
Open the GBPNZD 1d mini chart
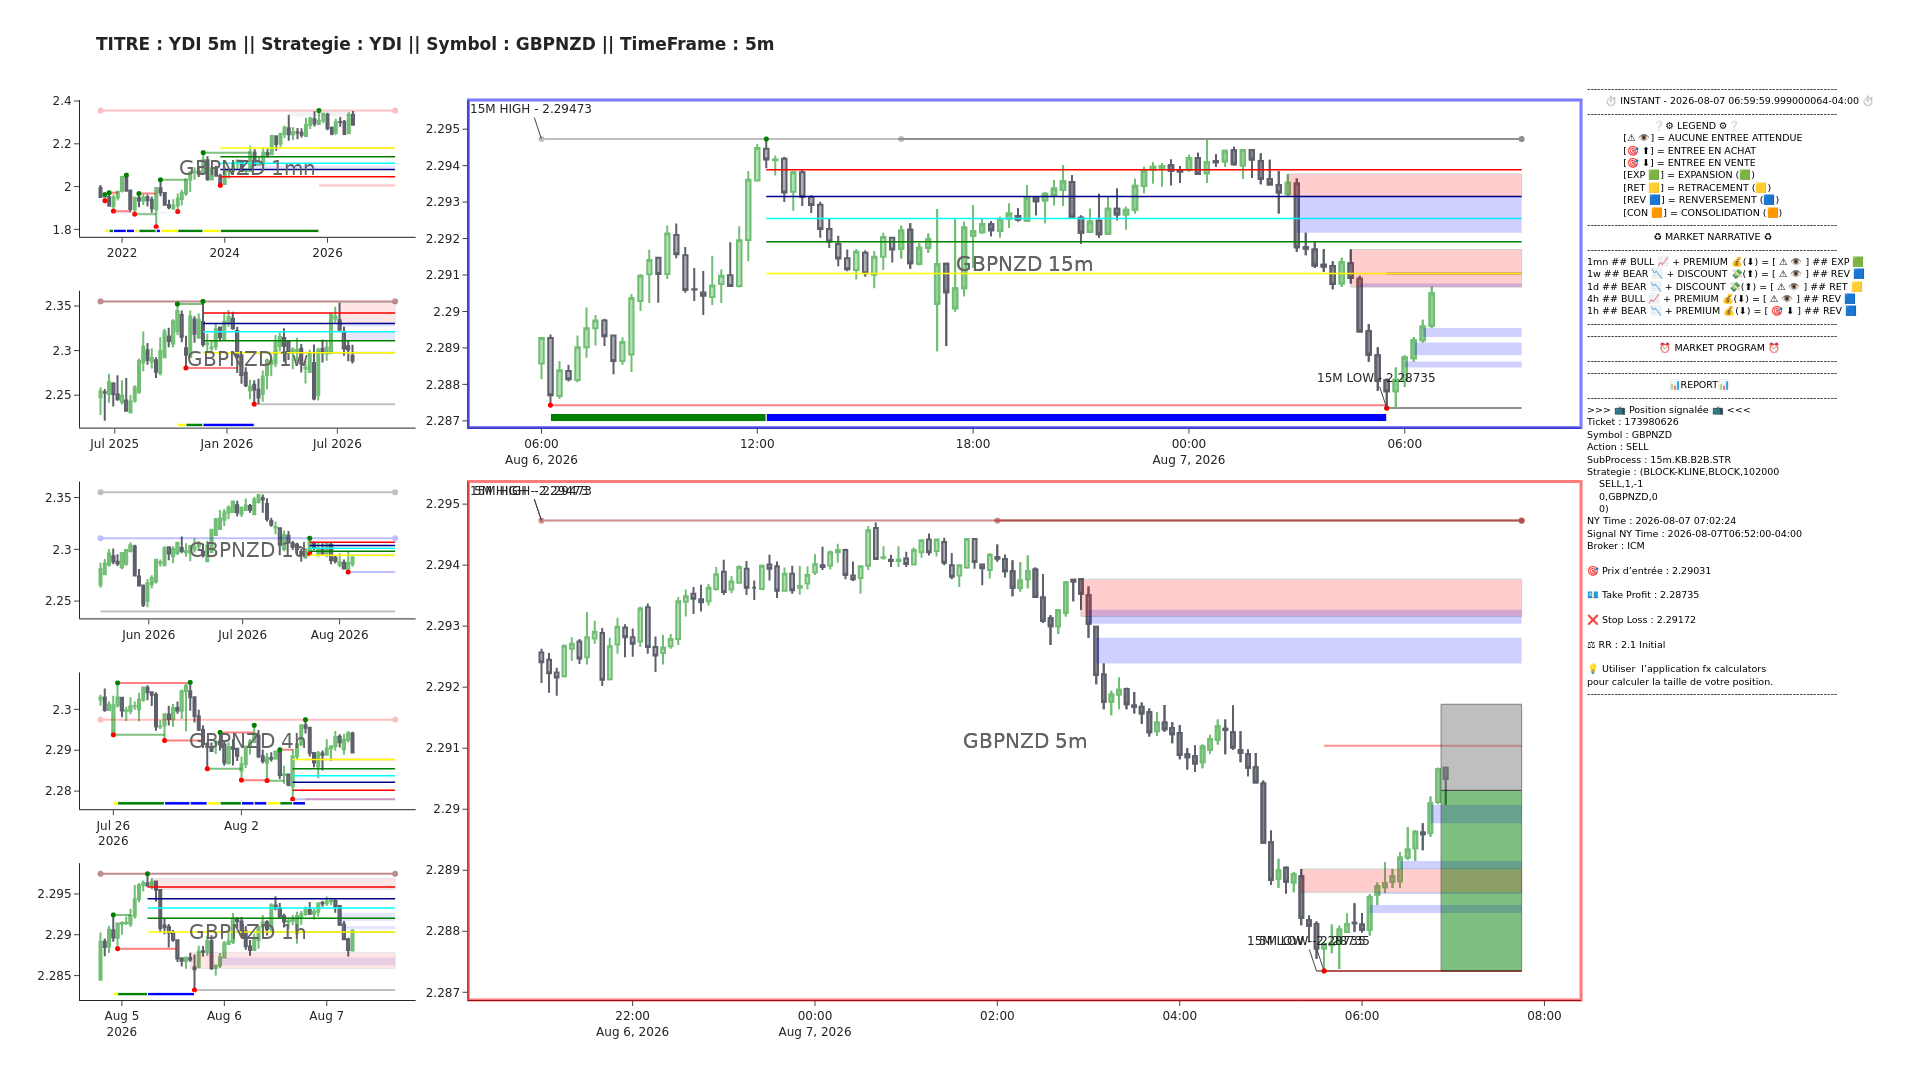click(x=247, y=550)
